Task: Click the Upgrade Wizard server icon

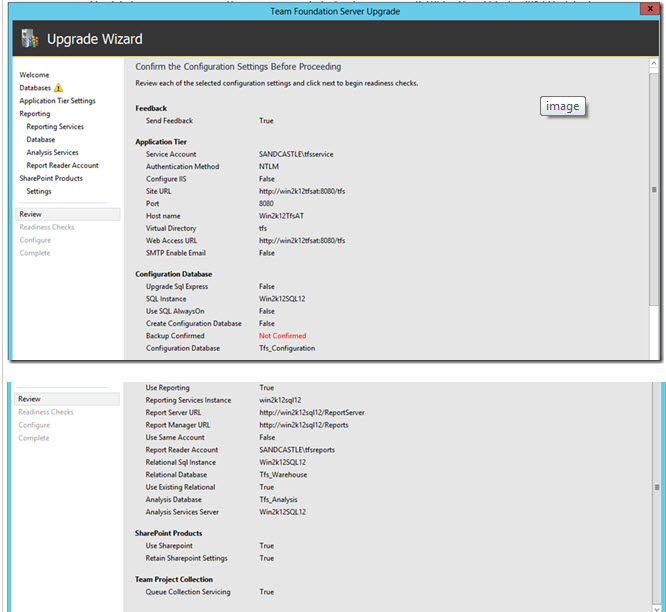Action: point(29,39)
